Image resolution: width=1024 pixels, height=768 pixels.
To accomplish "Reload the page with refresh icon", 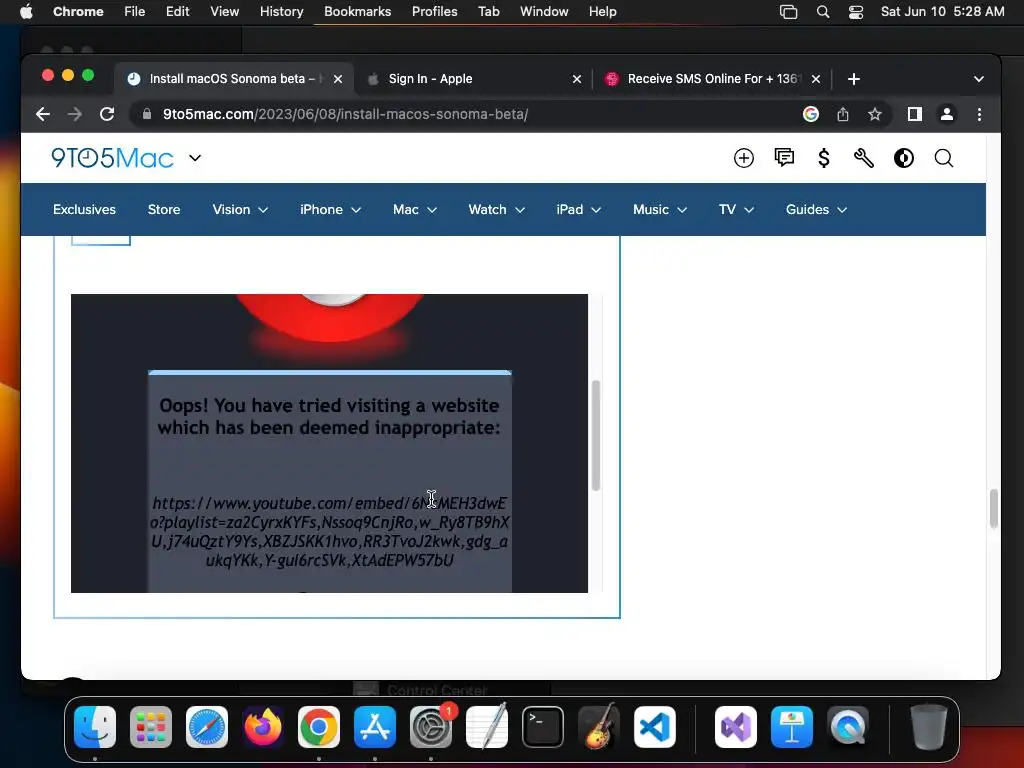I will coord(107,114).
